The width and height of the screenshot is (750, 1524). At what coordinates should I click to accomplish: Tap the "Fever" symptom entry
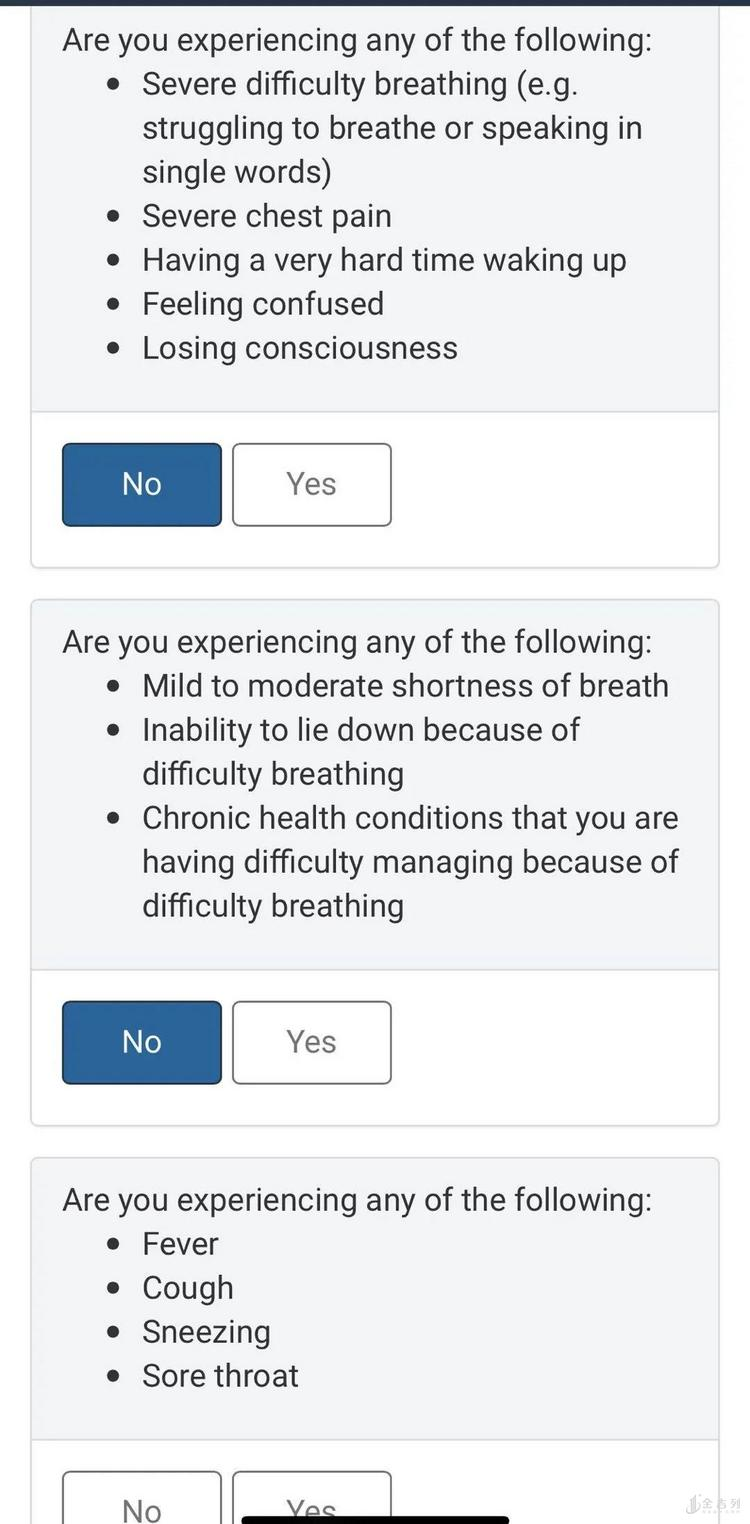[180, 1244]
